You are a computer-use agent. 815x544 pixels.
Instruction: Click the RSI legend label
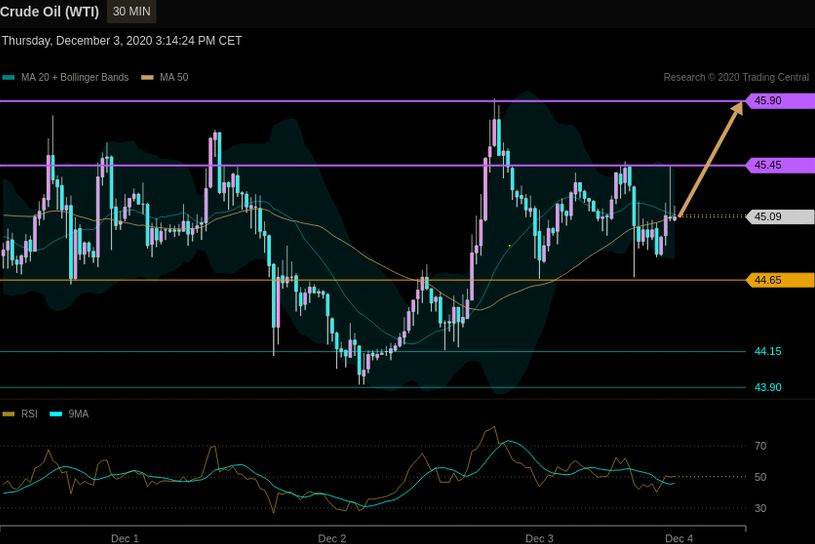pos(29,414)
